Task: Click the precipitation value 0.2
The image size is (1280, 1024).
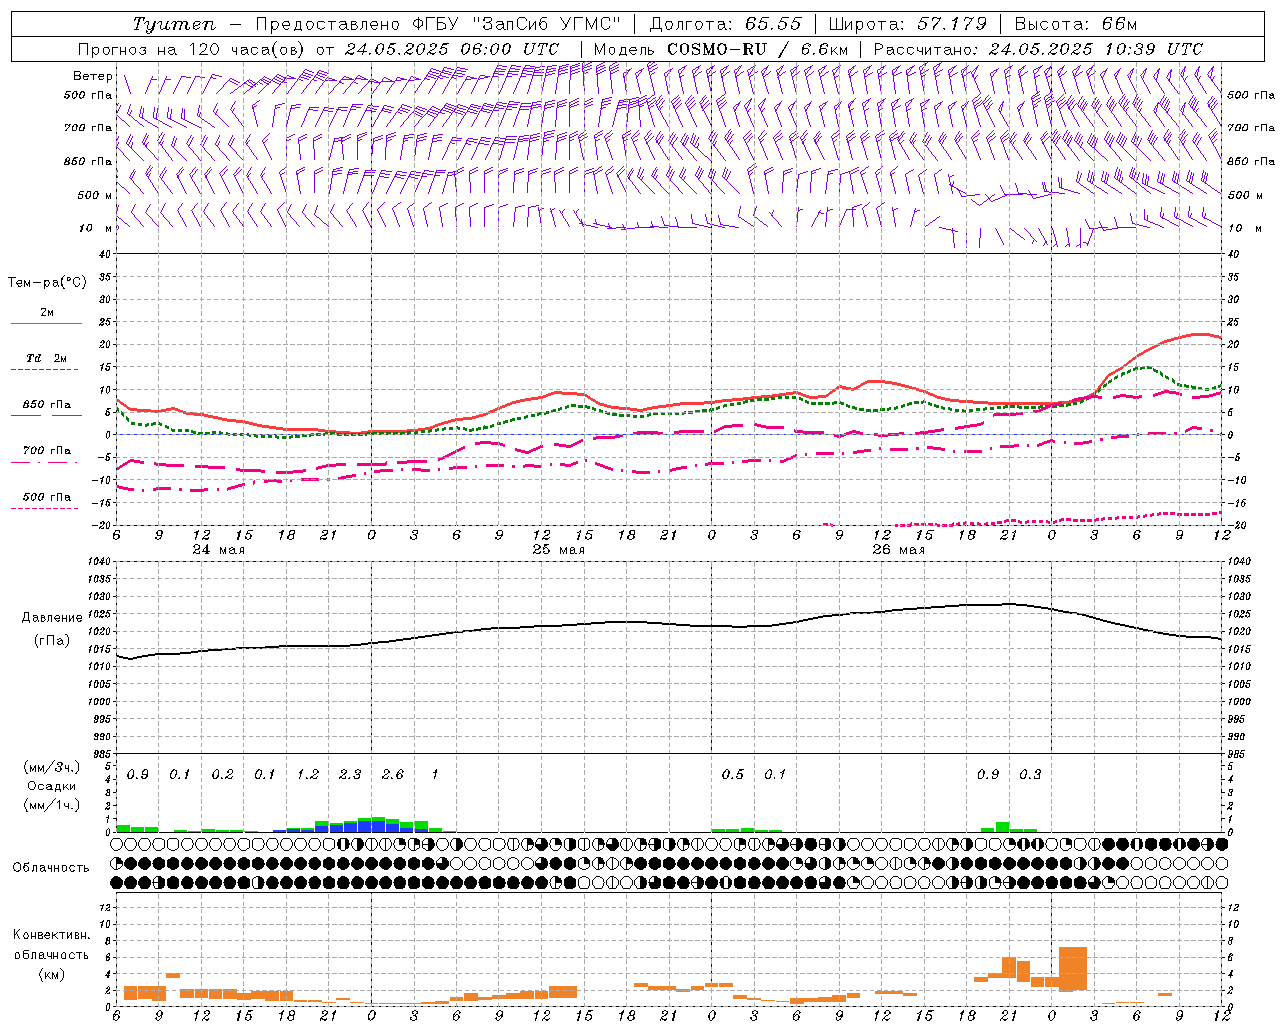Action: click(222, 774)
